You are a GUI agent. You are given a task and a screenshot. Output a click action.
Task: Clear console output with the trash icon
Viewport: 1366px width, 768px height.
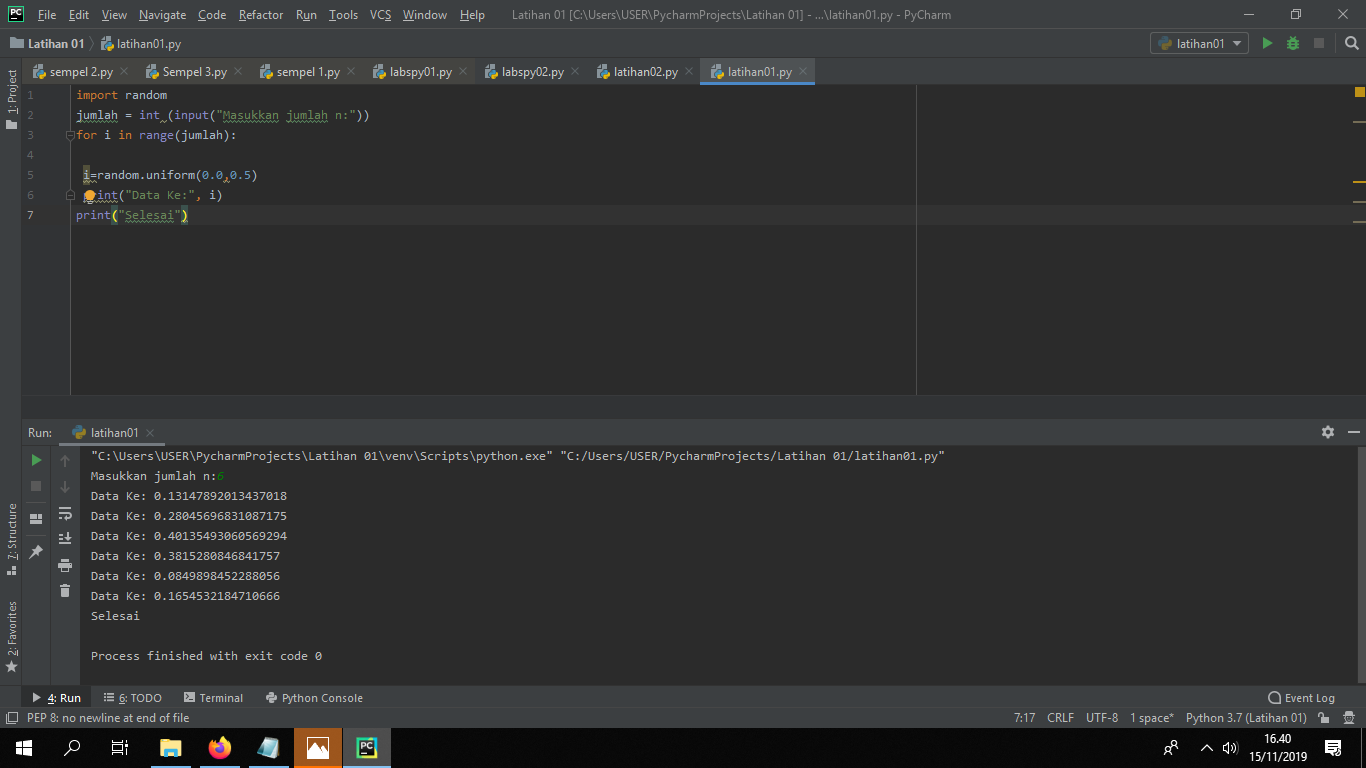65,591
